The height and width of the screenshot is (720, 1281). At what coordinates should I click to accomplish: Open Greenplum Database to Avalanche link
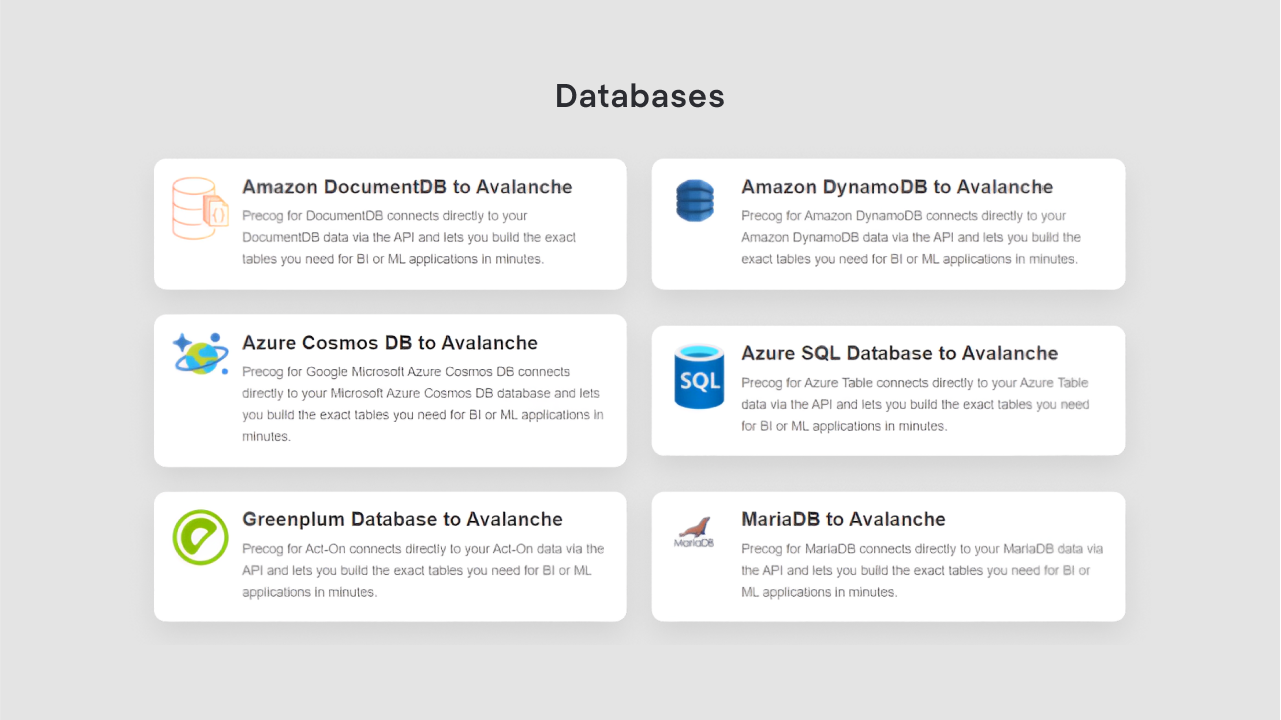(402, 519)
